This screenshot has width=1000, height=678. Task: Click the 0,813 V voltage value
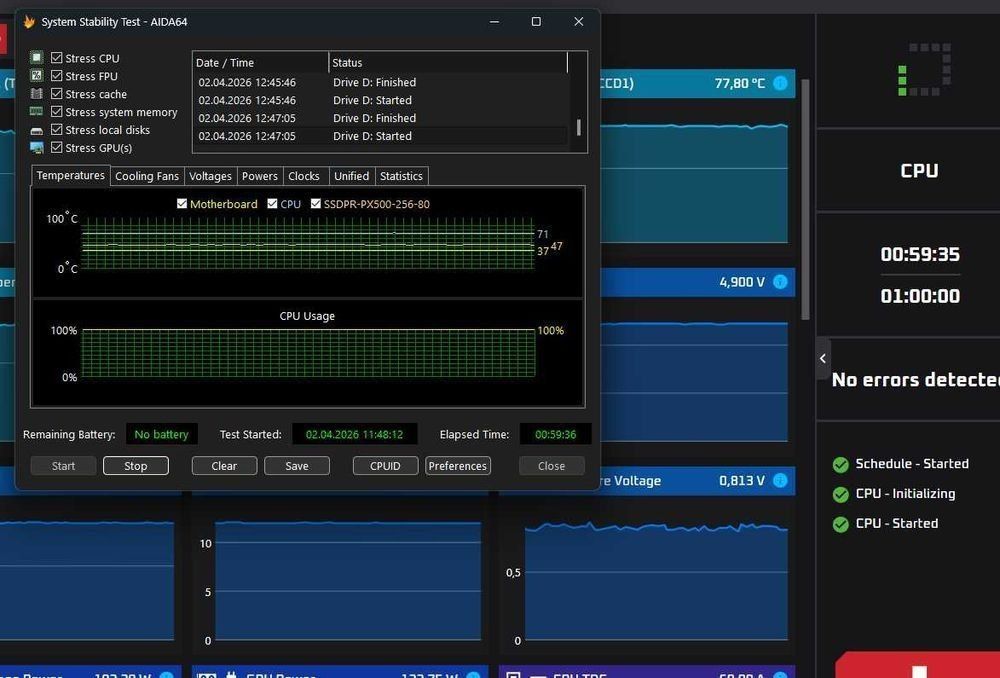point(742,481)
